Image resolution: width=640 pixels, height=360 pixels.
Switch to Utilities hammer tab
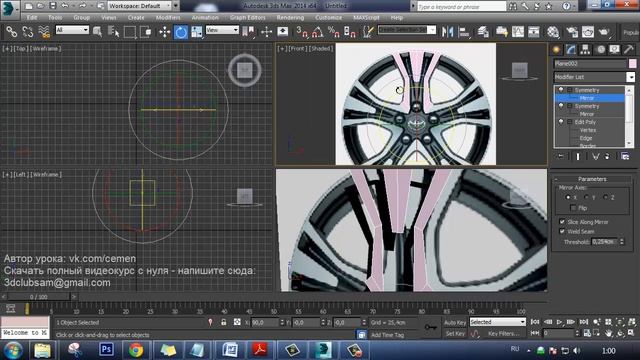click(629, 49)
